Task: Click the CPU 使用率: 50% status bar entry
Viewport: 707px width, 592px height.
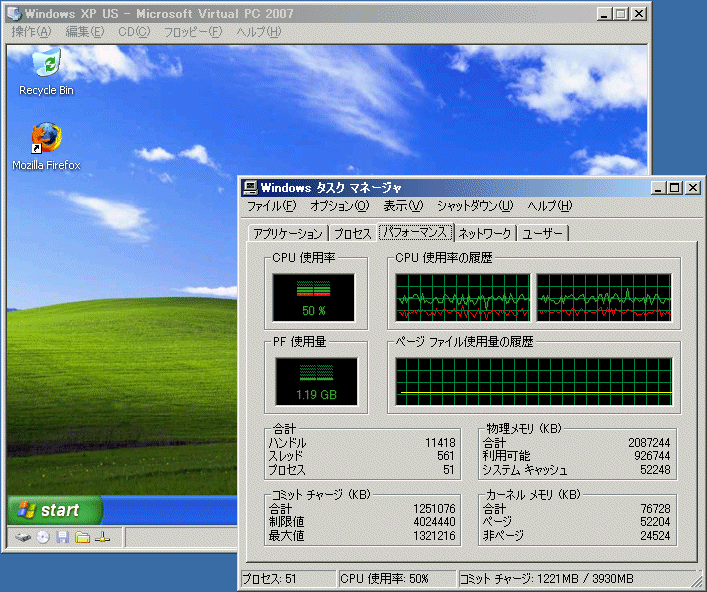Action: coord(397,579)
